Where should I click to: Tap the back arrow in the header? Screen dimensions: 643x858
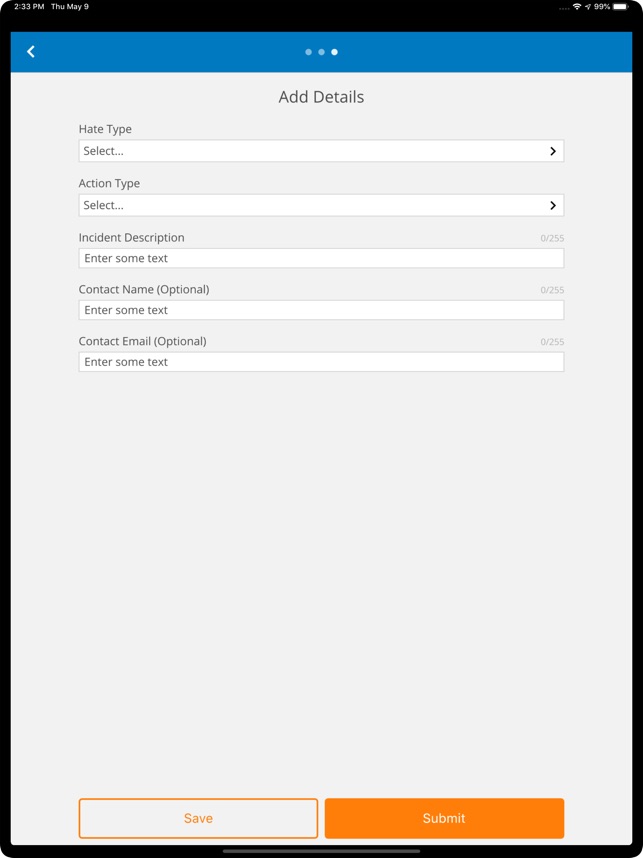(31, 51)
